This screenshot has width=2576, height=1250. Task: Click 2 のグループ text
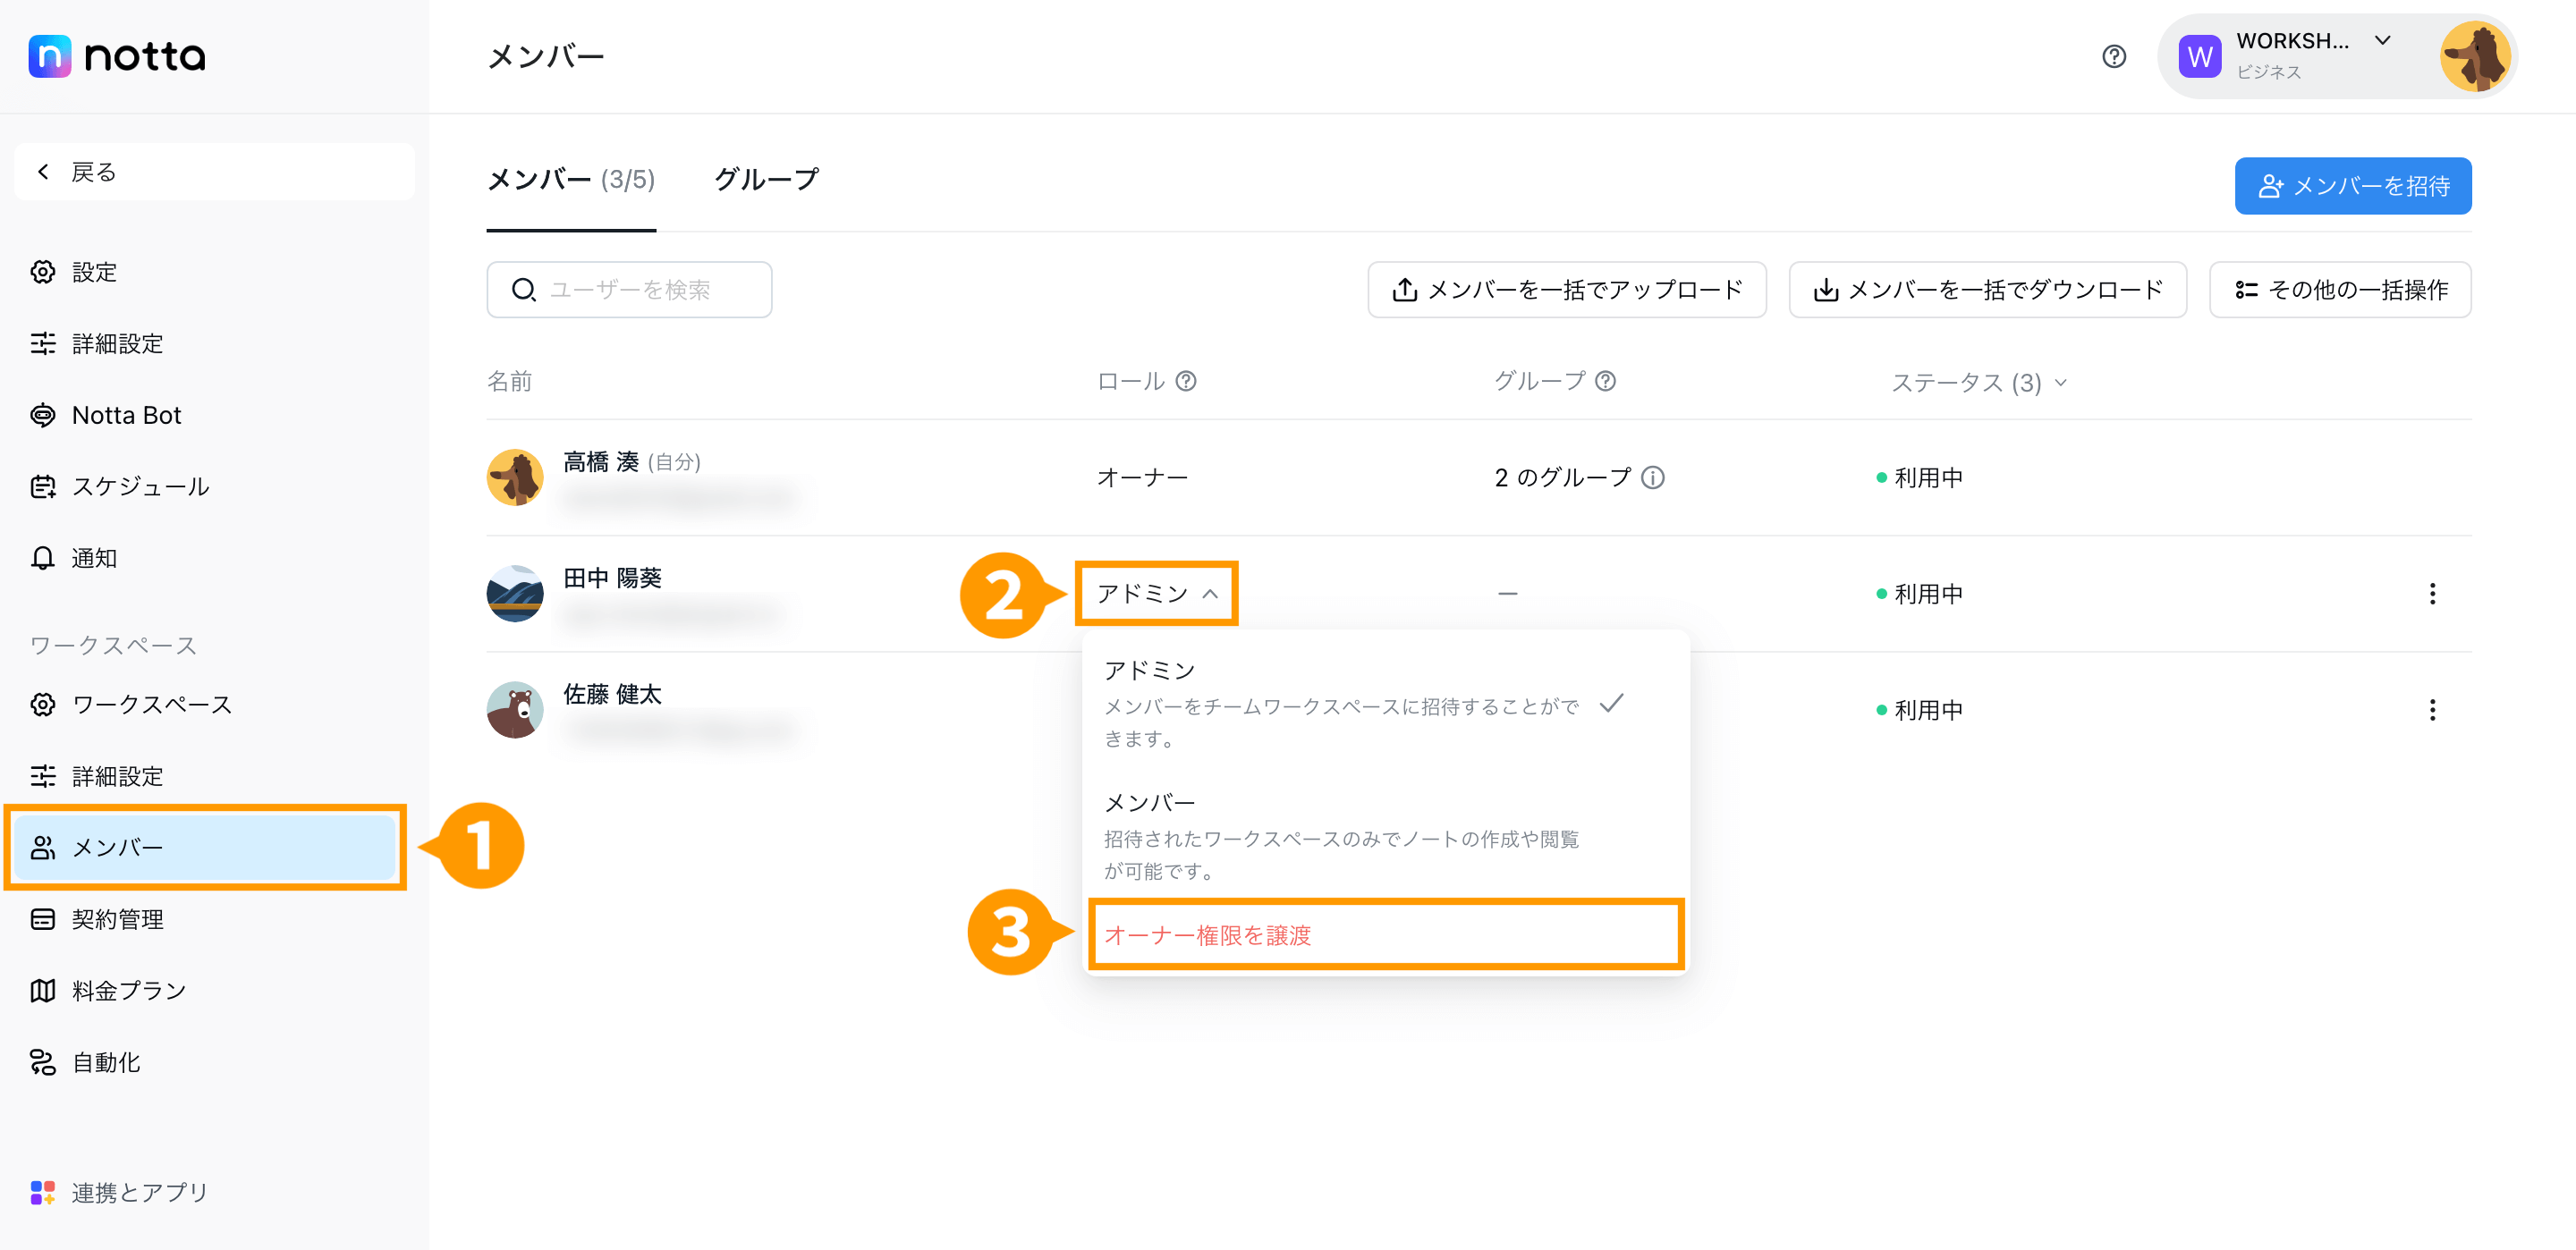click(x=1562, y=478)
